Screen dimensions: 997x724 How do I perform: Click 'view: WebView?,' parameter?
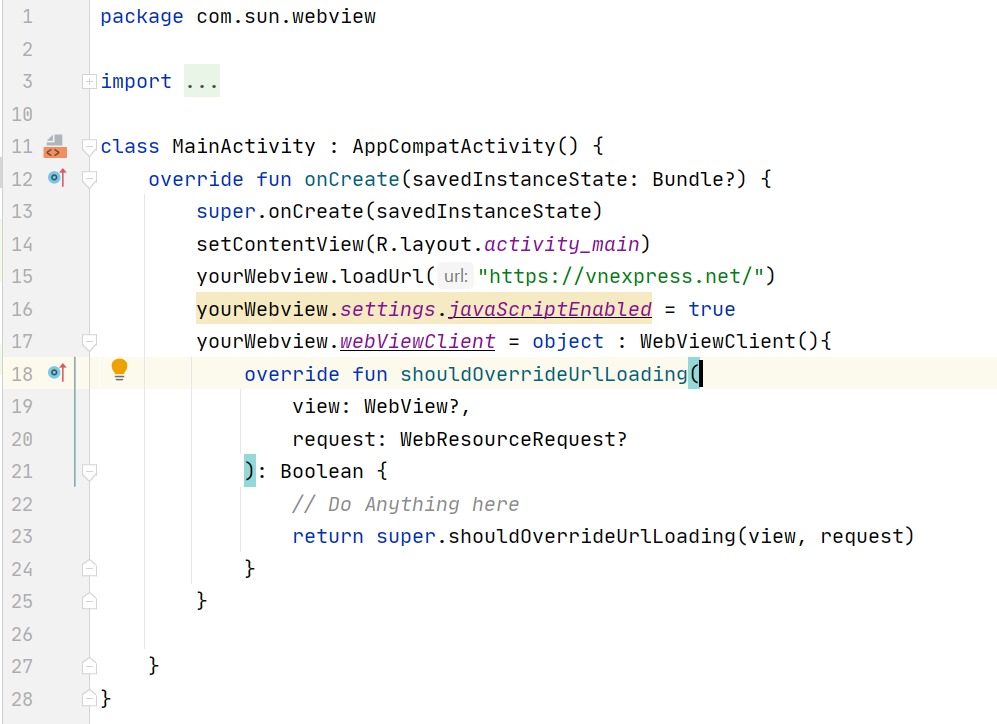point(381,406)
